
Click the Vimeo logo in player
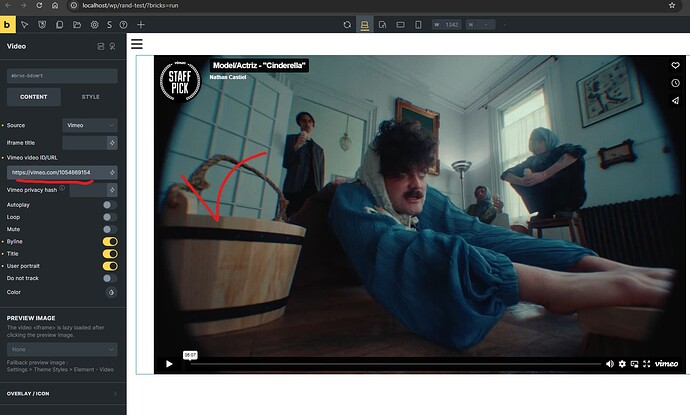[667, 364]
